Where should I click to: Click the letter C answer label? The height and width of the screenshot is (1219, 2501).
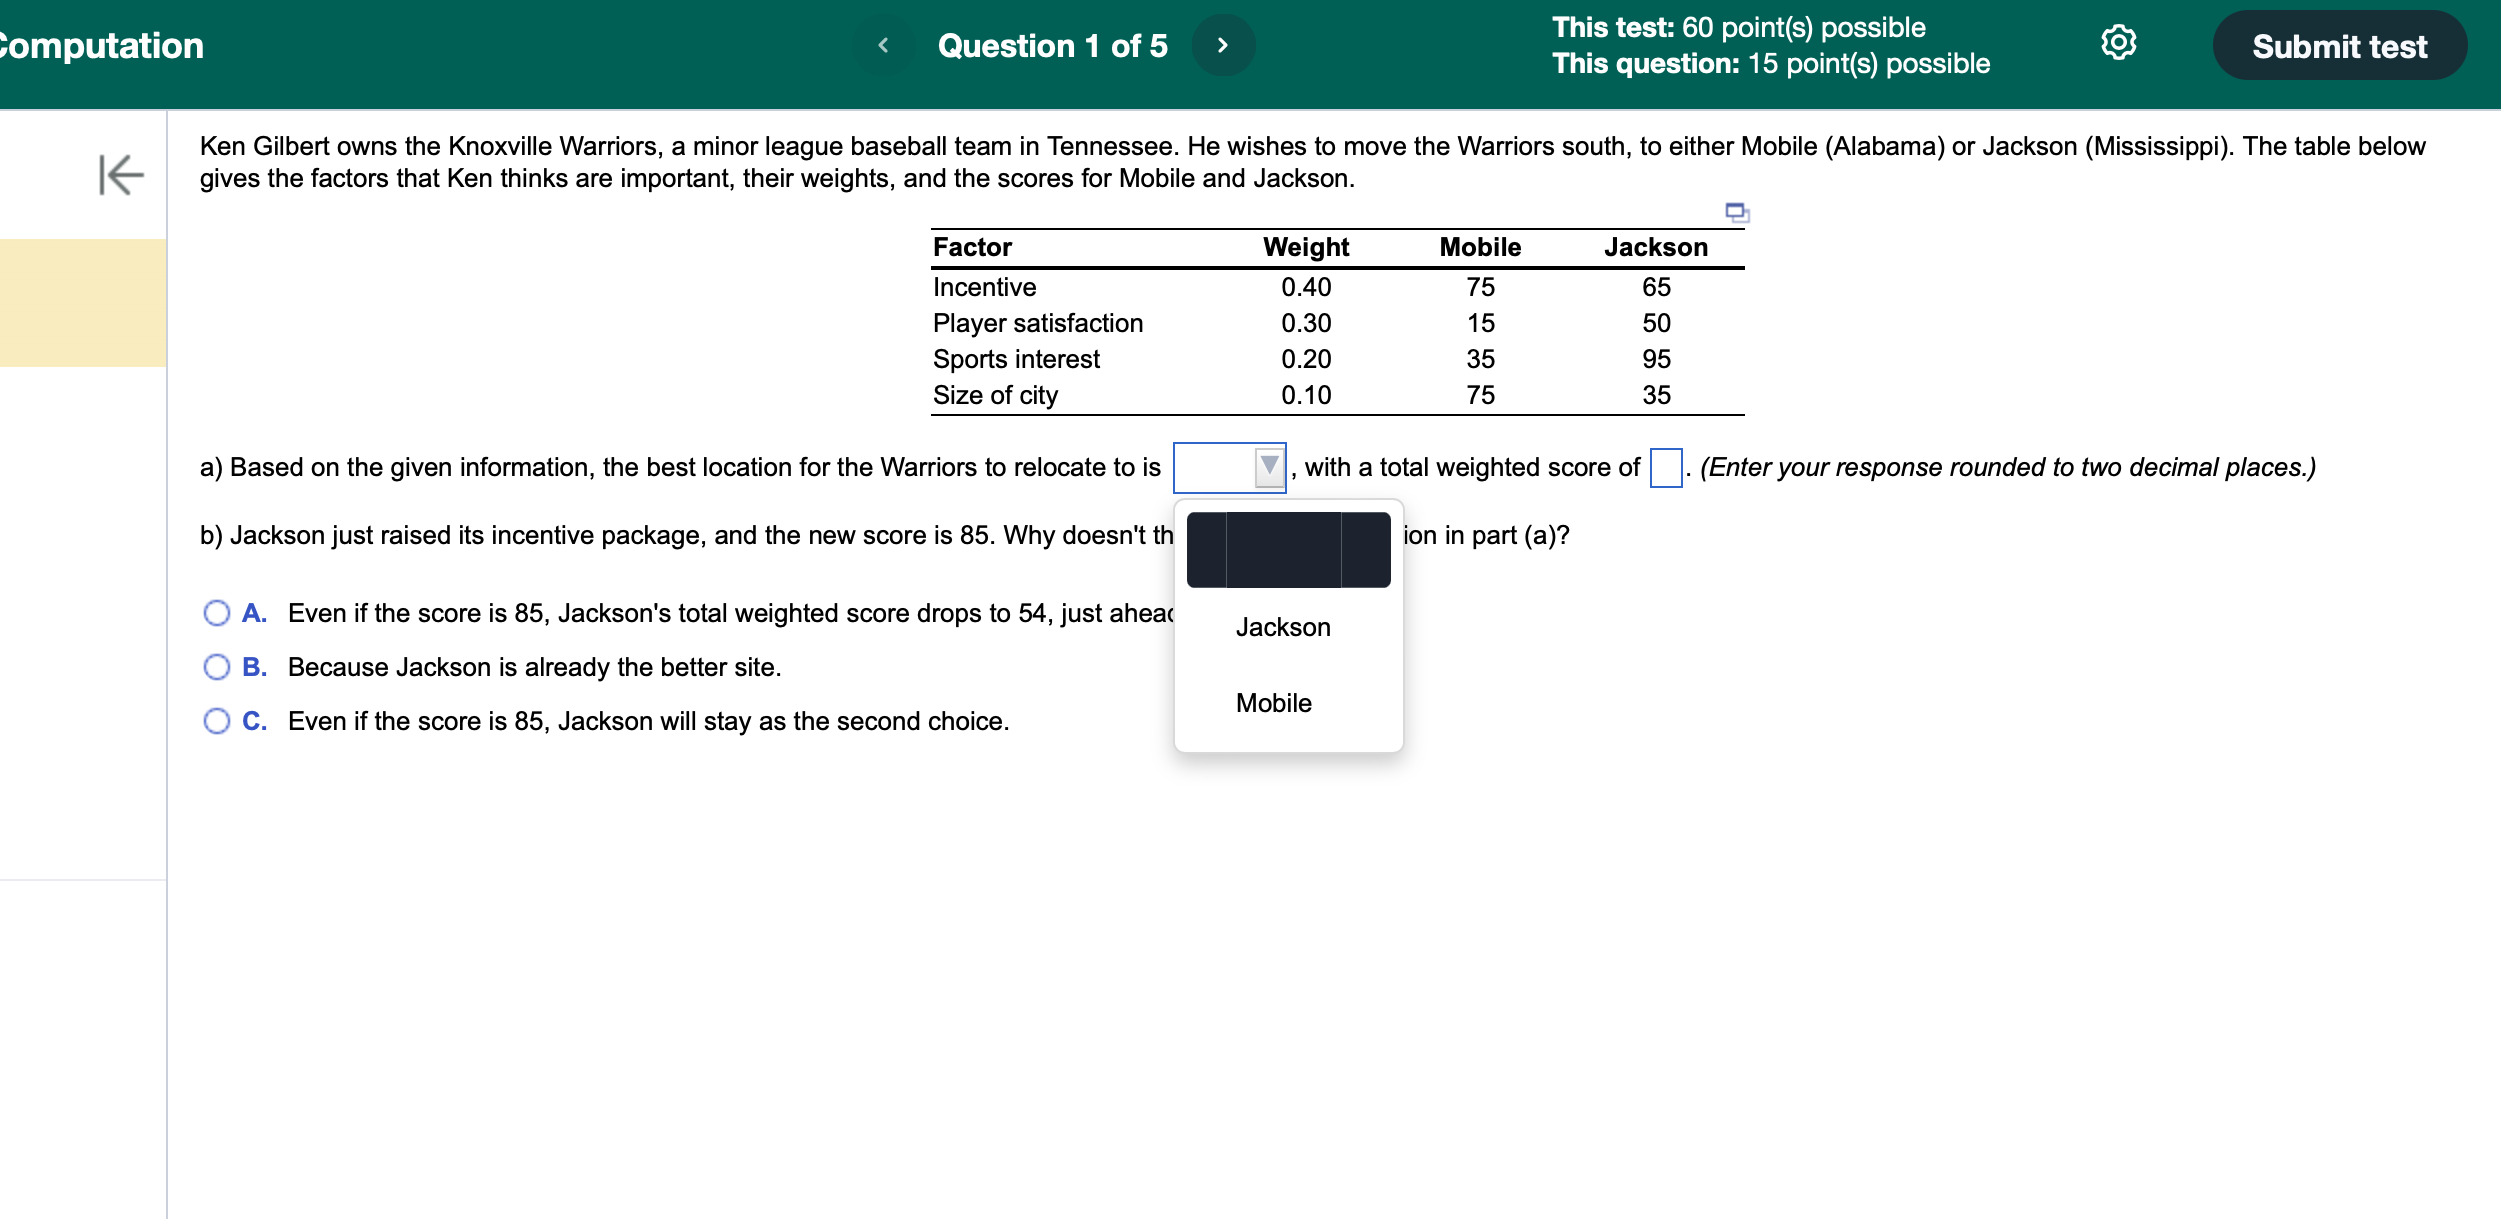coord(254,721)
